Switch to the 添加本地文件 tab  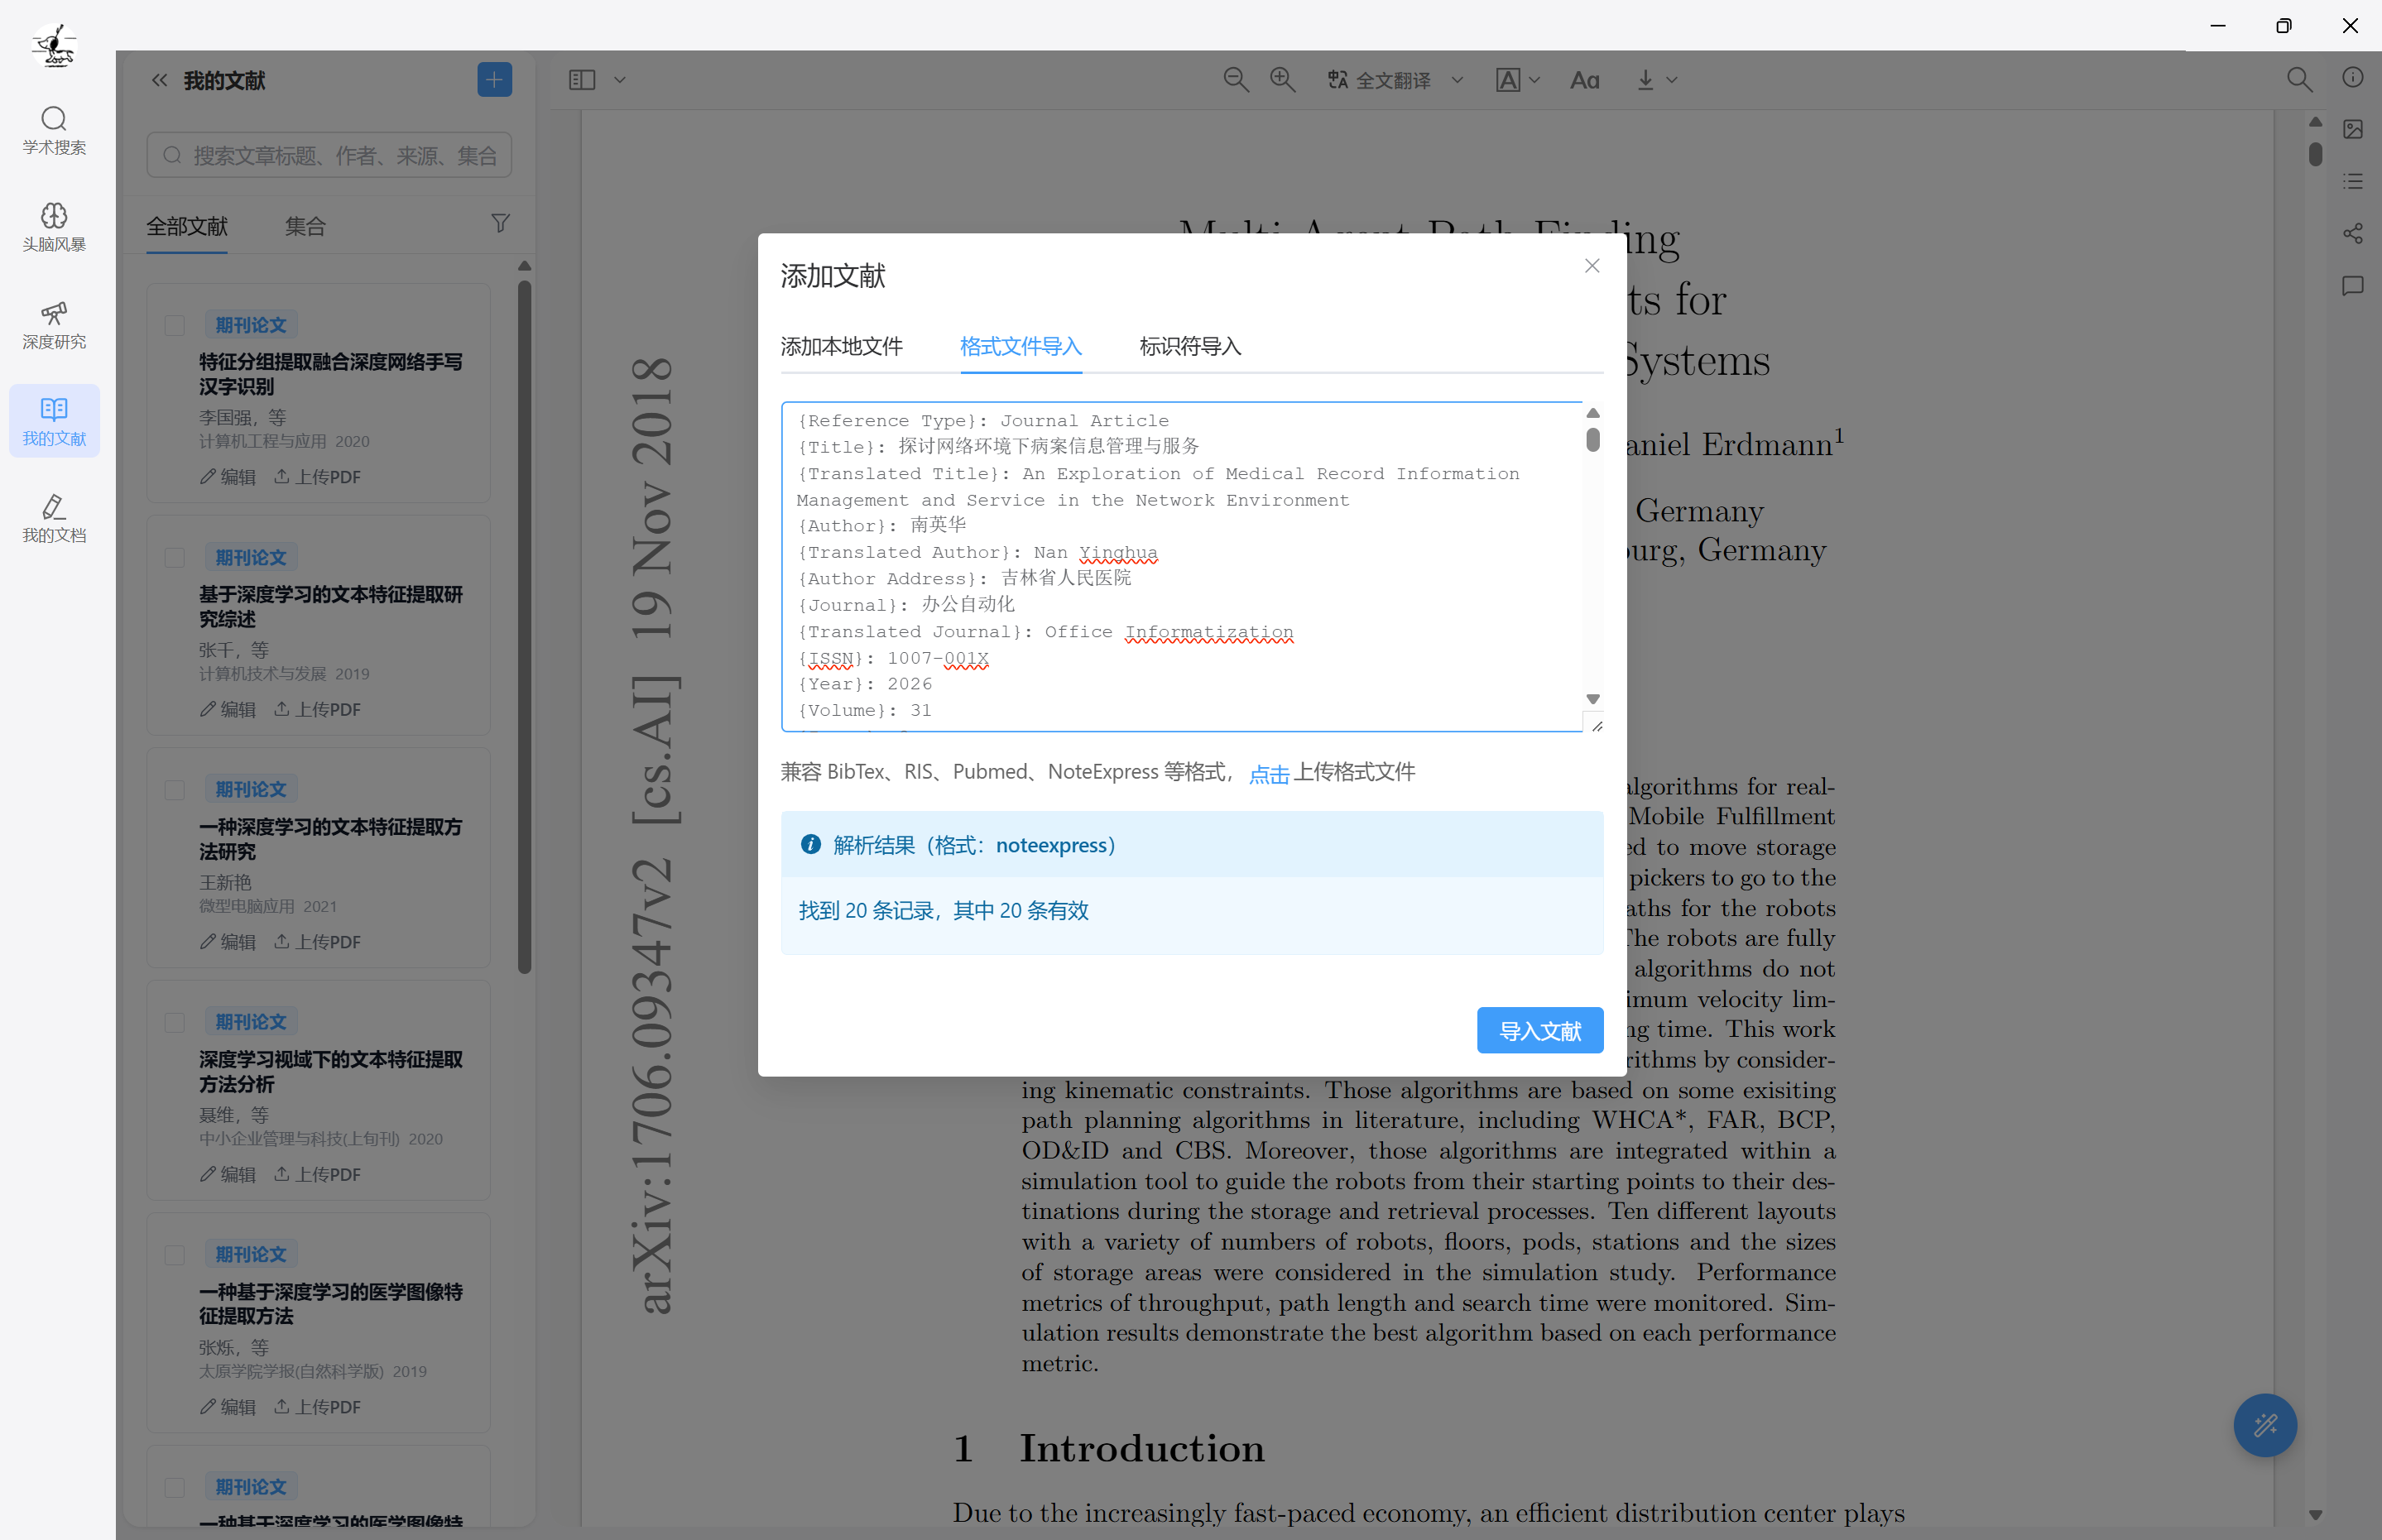[x=841, y=346]
